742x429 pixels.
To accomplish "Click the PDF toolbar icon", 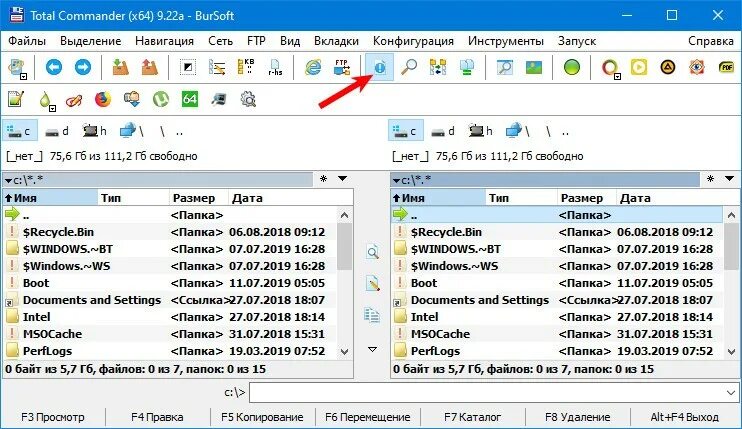I will tap(726, 67).
